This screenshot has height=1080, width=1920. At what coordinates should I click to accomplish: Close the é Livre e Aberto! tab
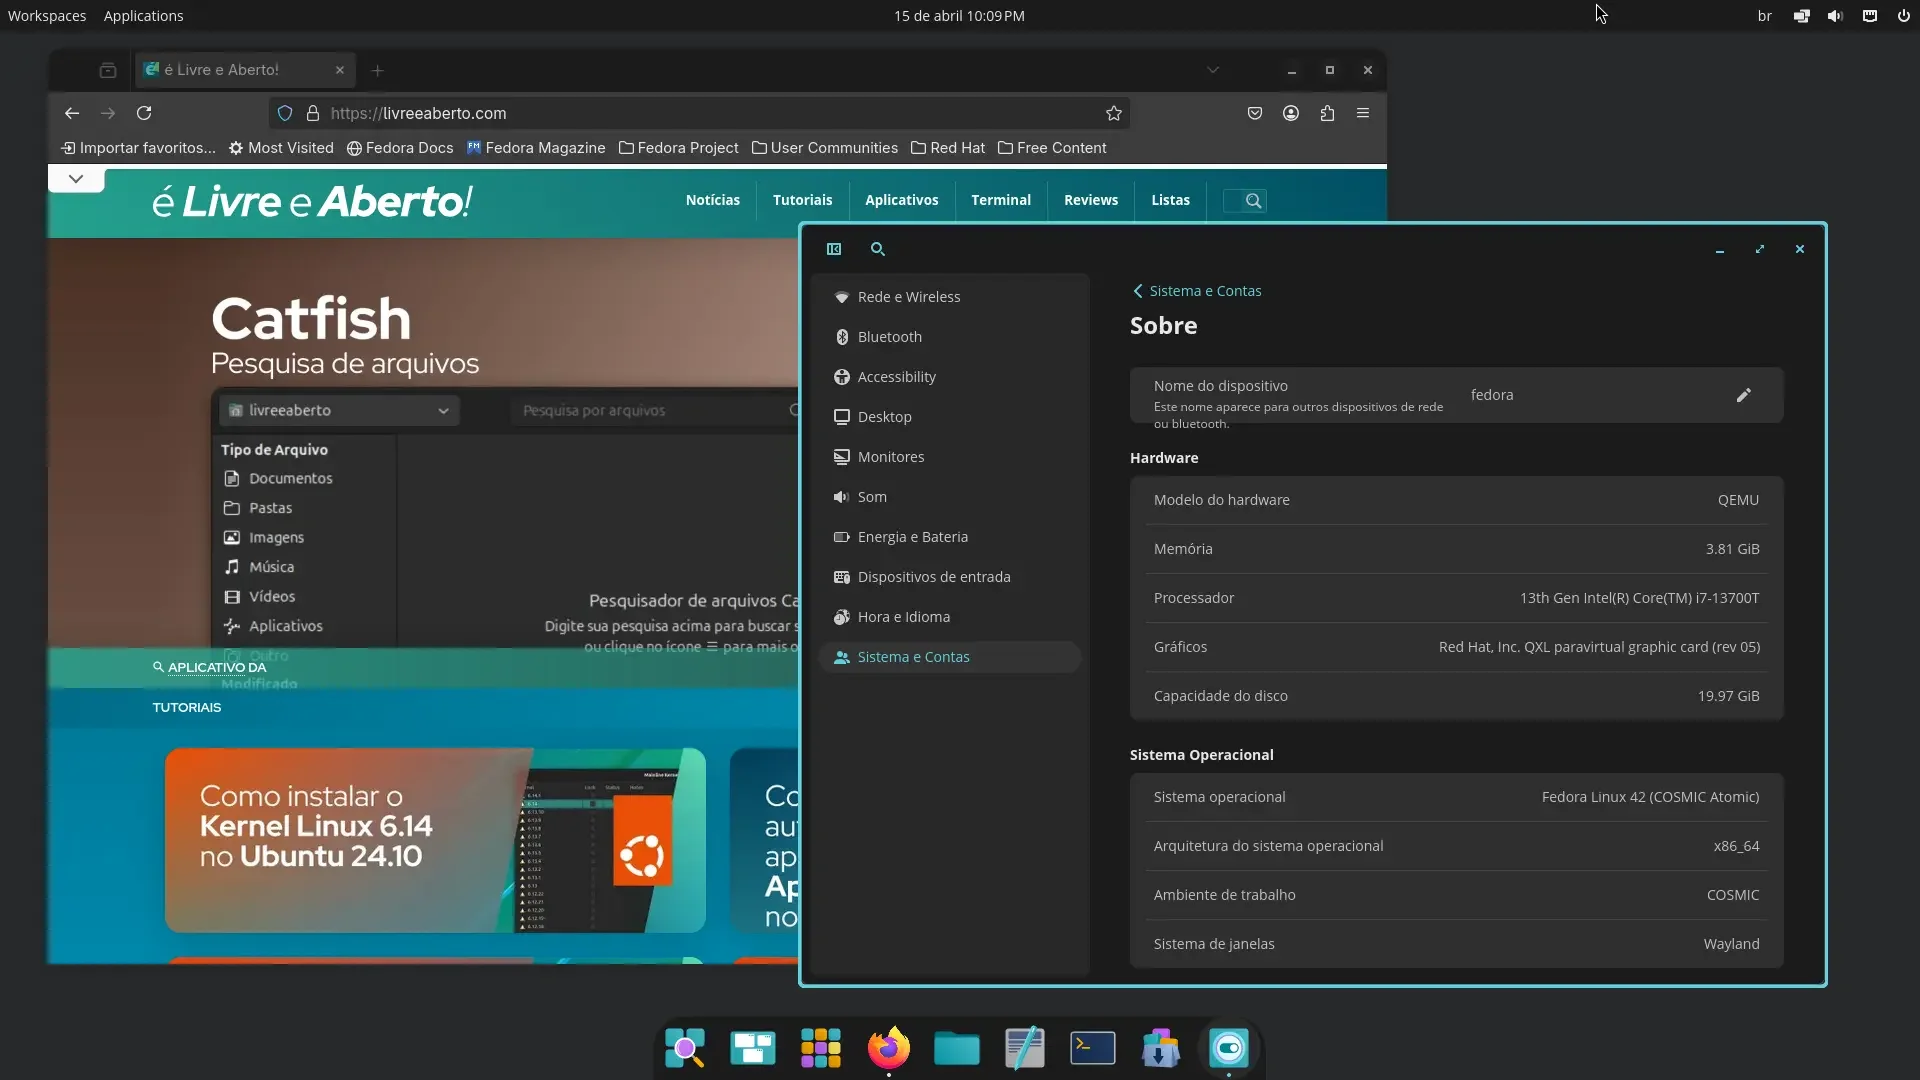point(340,70)
